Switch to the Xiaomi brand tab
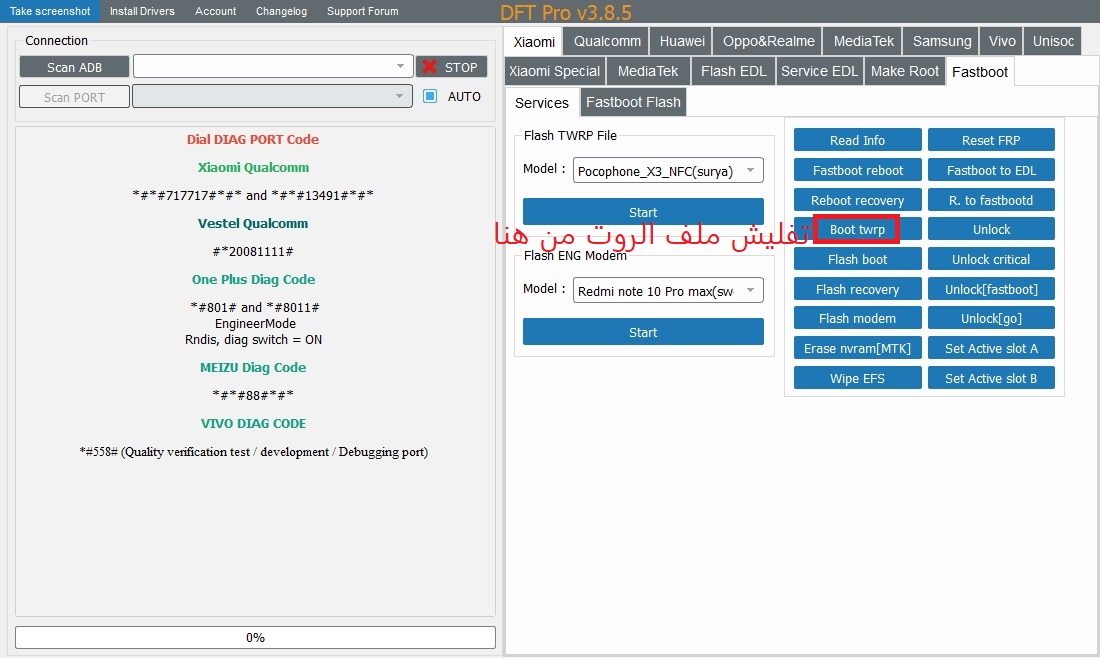Viewport: 1100px width, 658px height. click(x=534, y=41)
